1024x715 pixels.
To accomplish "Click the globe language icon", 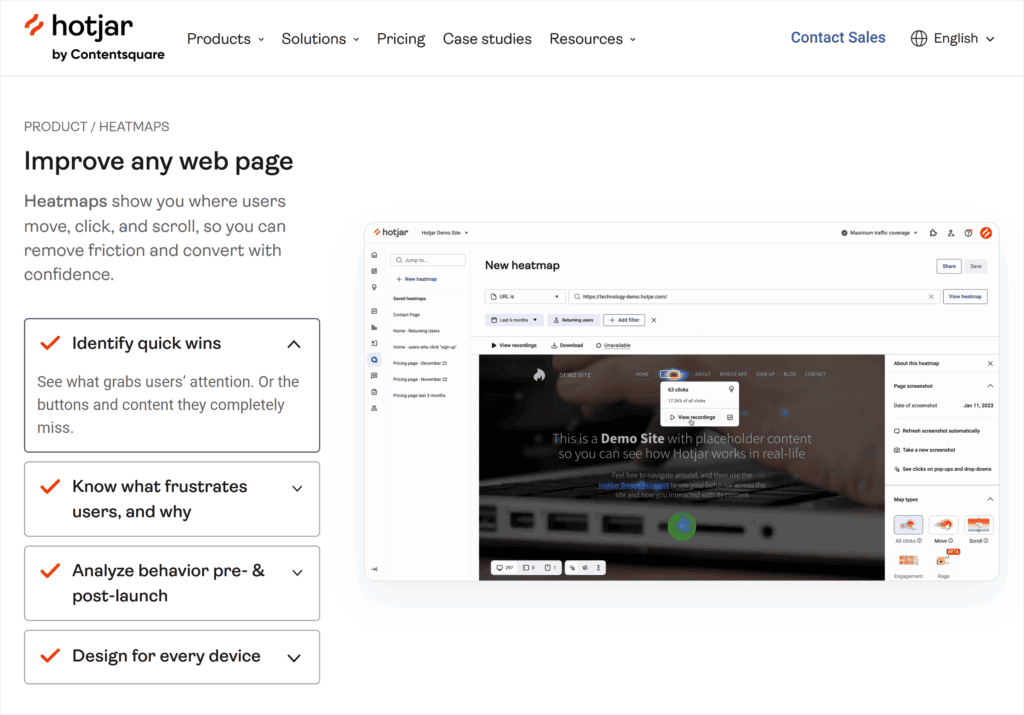I will pos(919,38).
